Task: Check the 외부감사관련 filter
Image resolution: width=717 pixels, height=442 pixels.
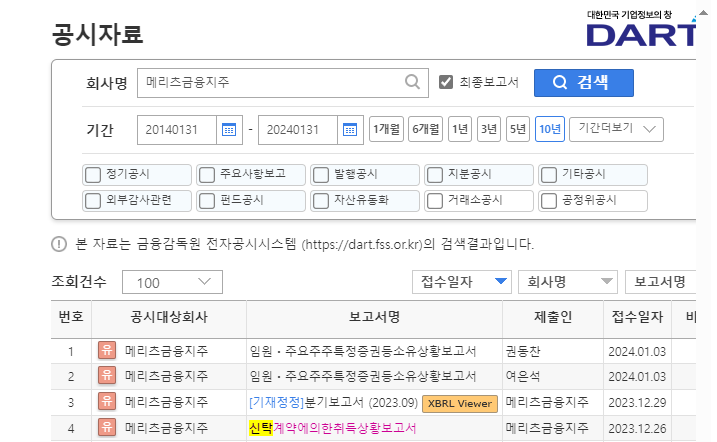Action: tap(93, 201)
